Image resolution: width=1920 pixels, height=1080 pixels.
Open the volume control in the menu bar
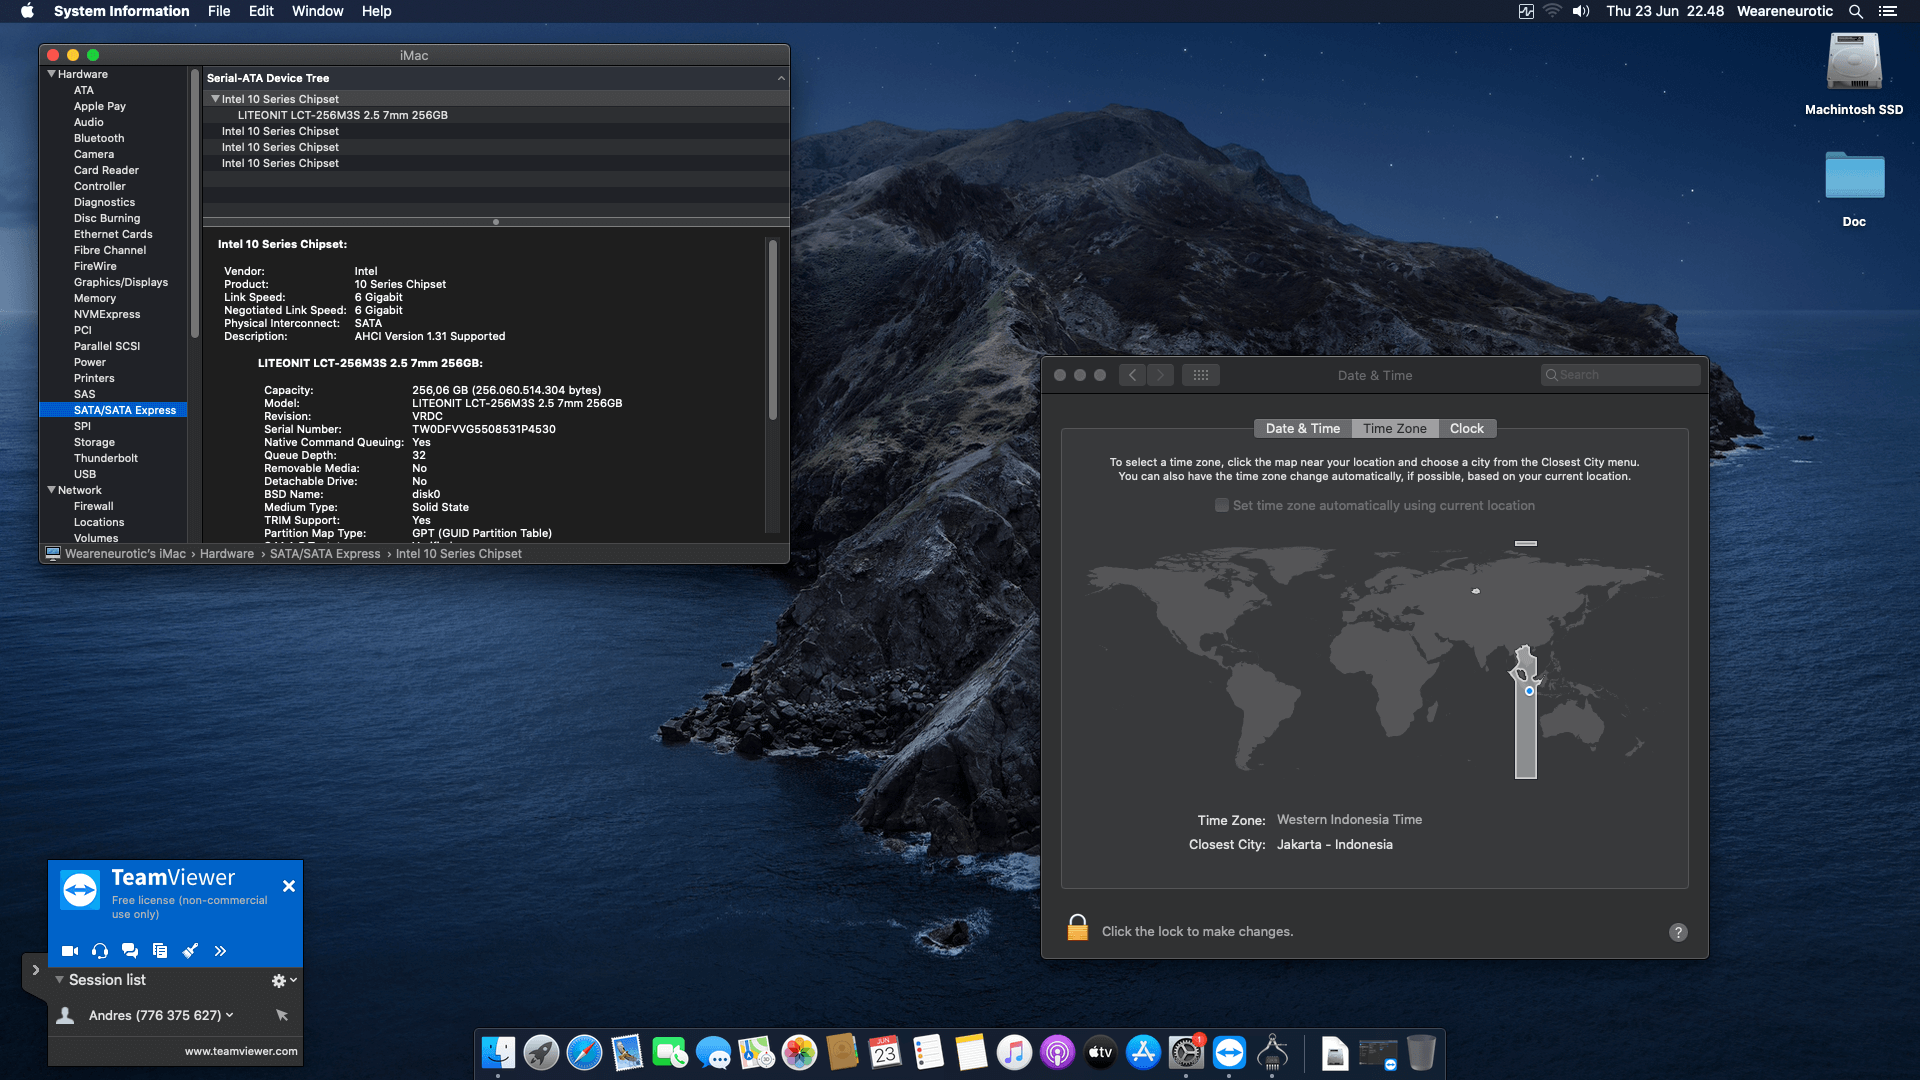(x=1581, y=11)
